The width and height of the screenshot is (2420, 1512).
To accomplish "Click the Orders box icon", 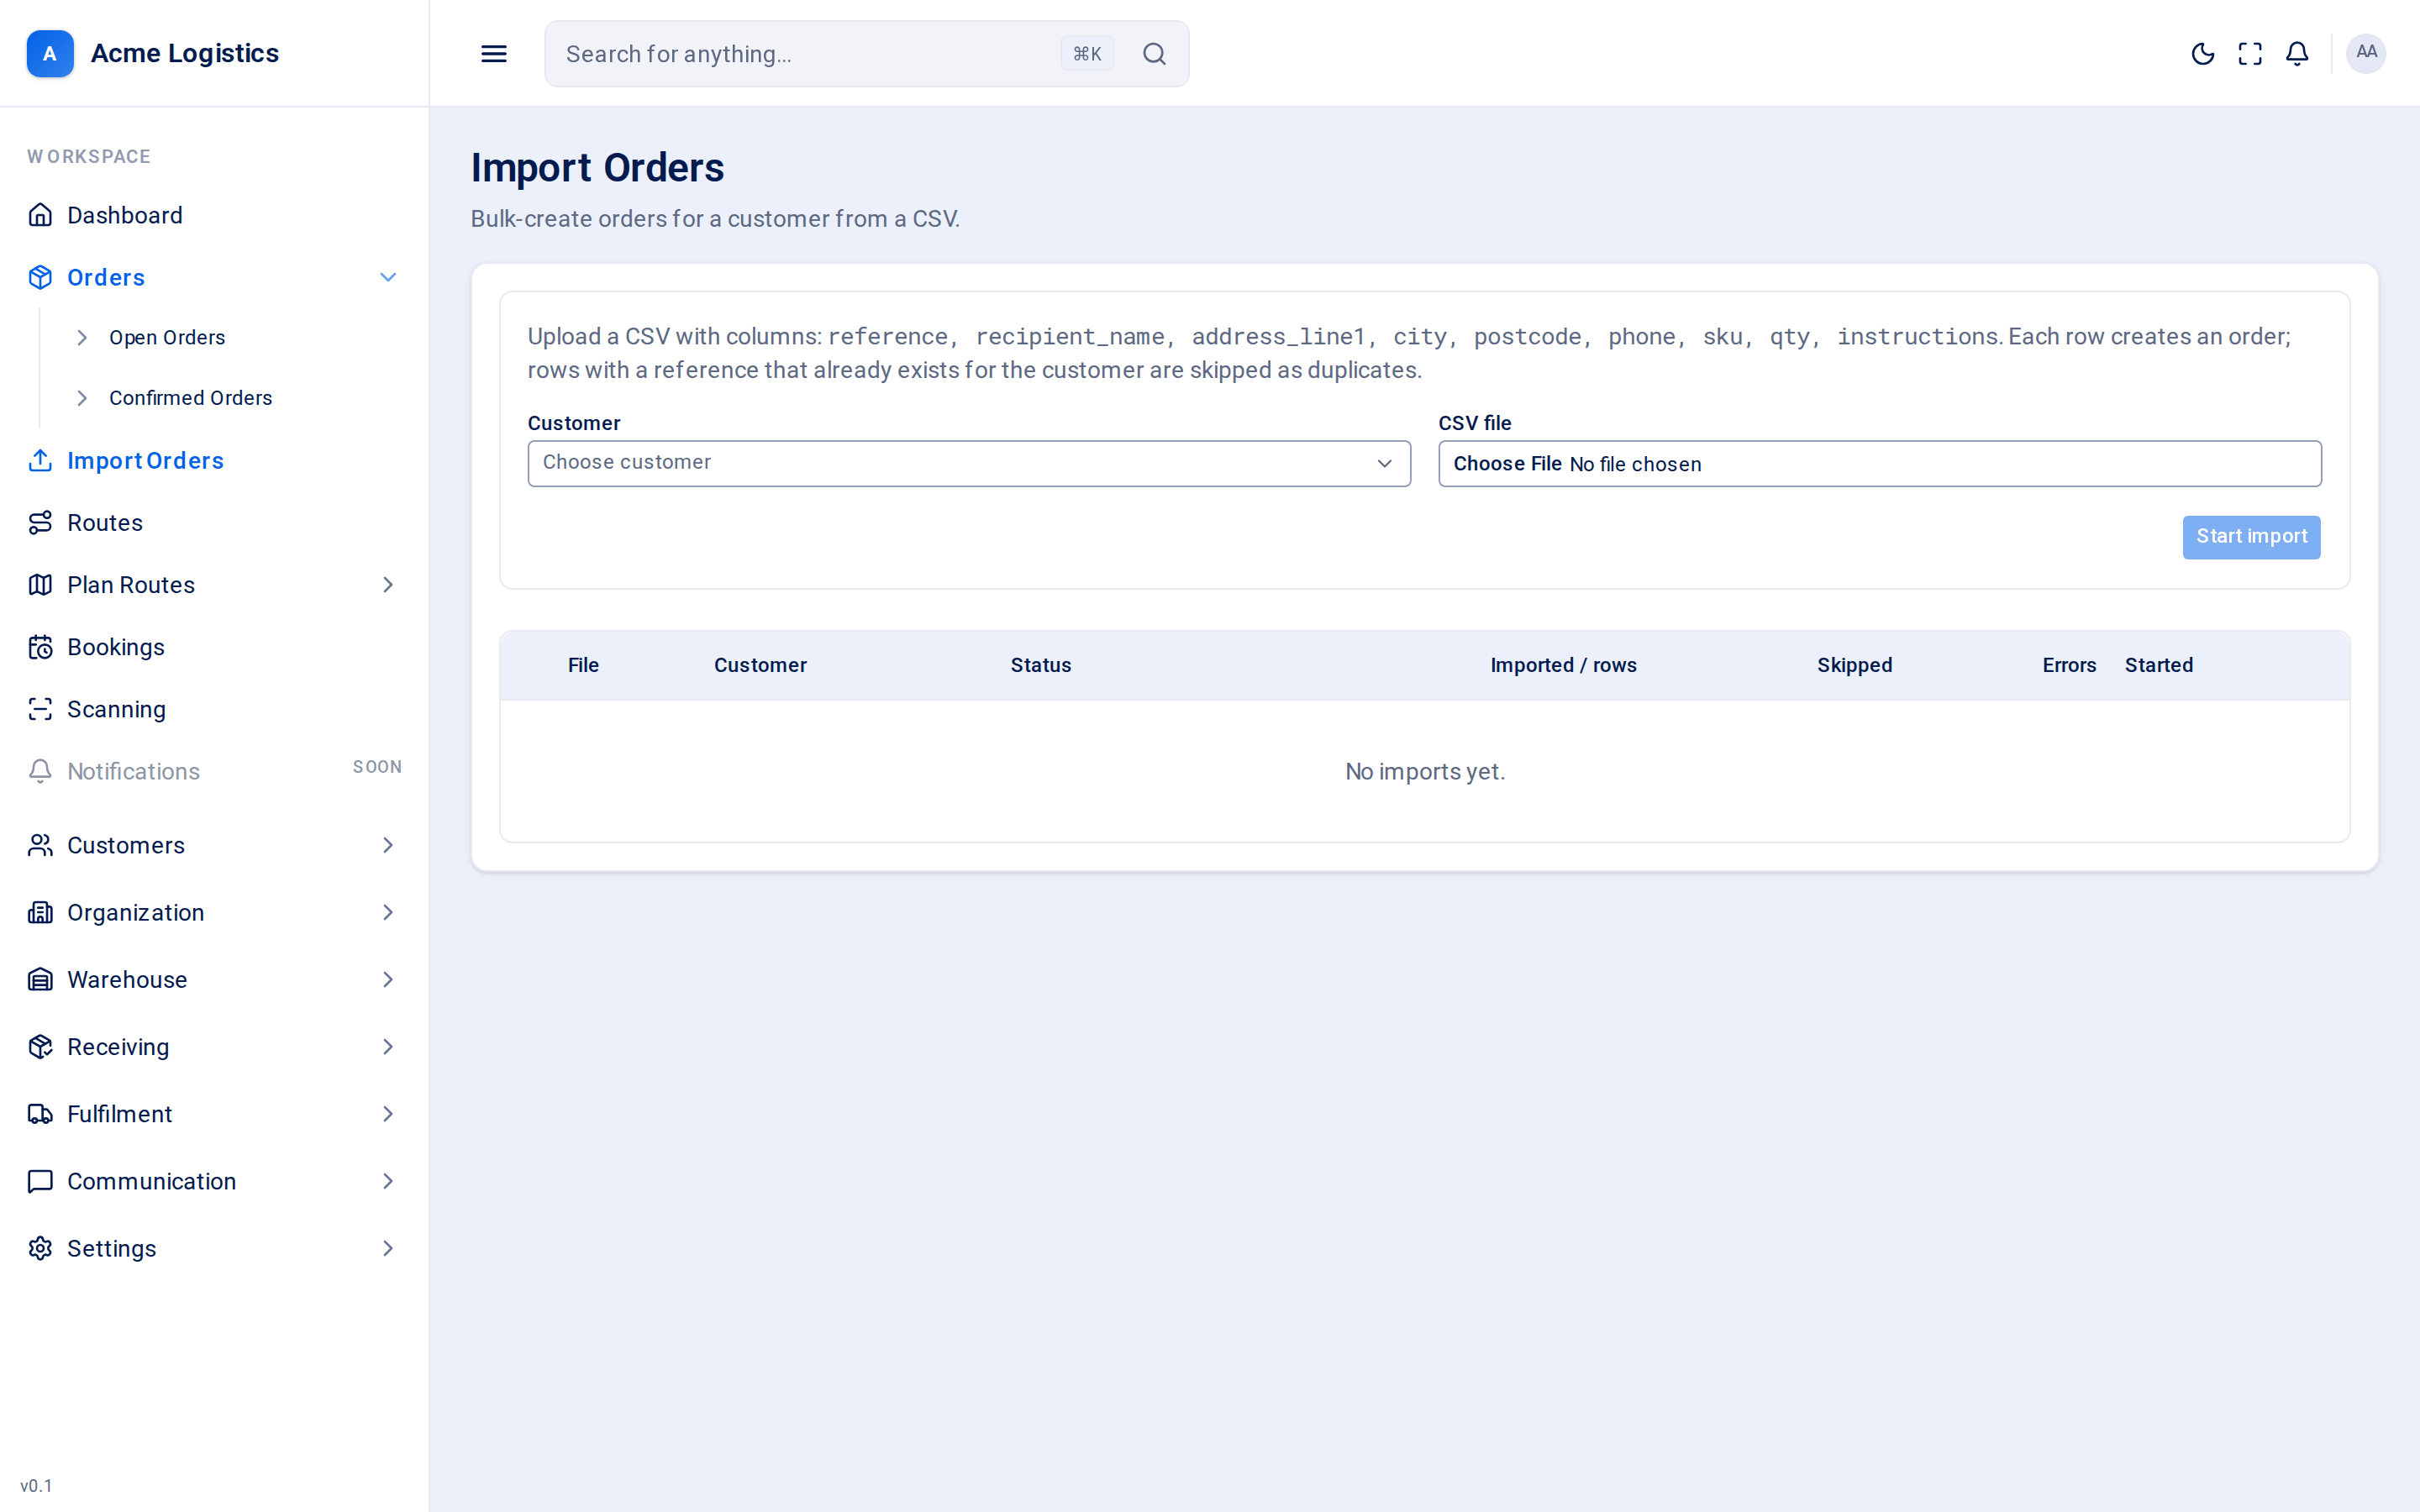I will (x=40, y=277).
